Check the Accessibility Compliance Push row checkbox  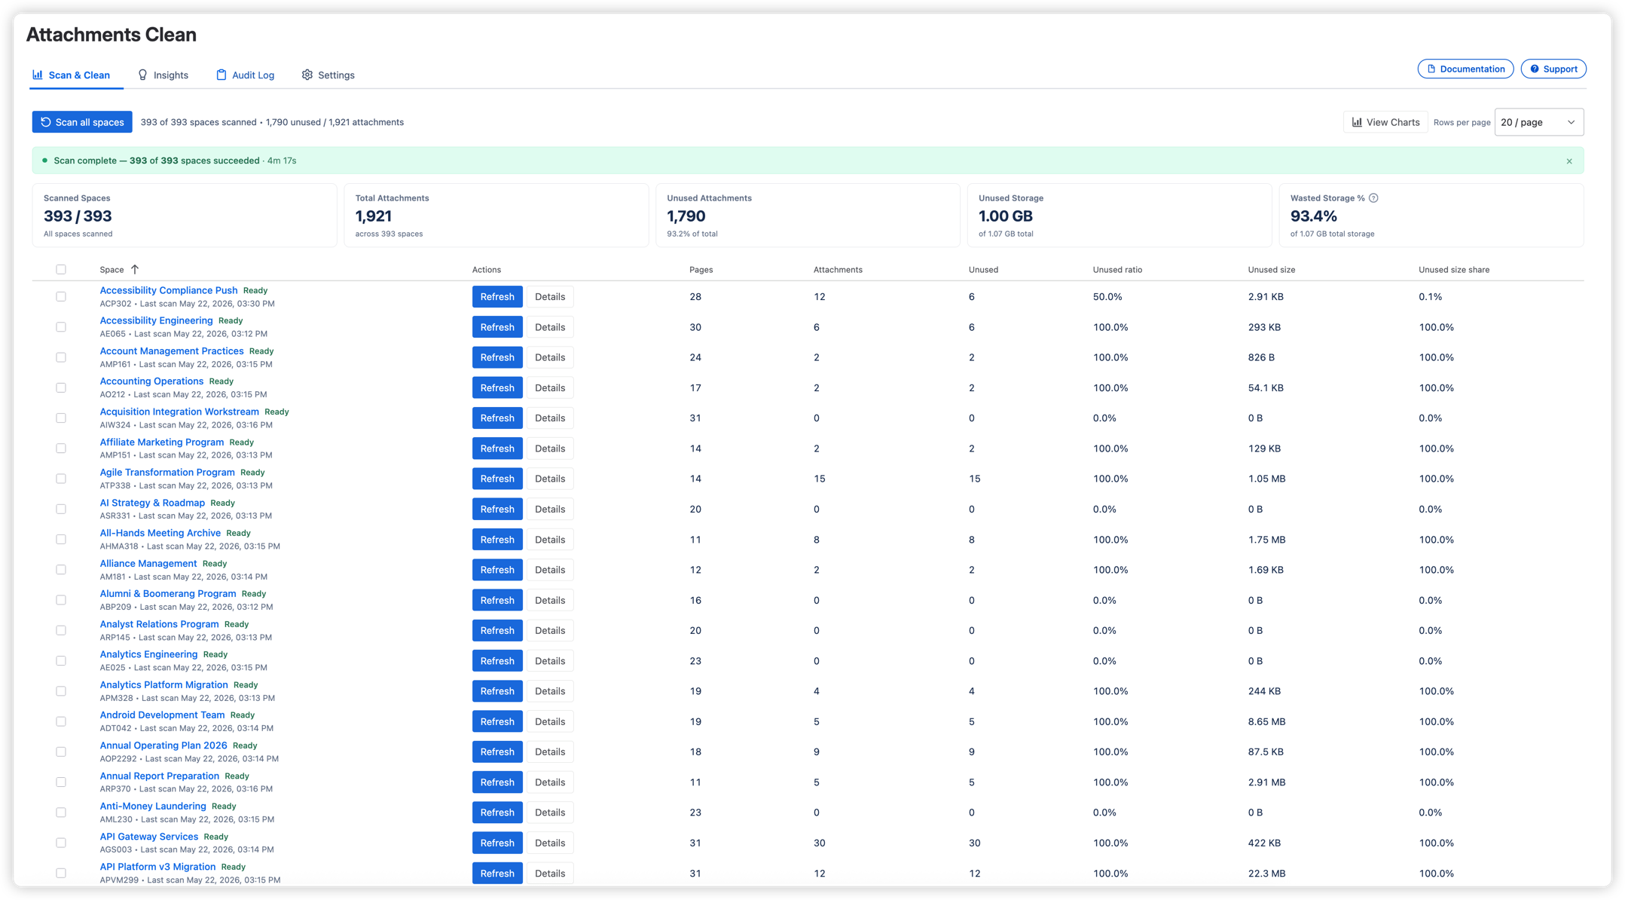point(61,297)
